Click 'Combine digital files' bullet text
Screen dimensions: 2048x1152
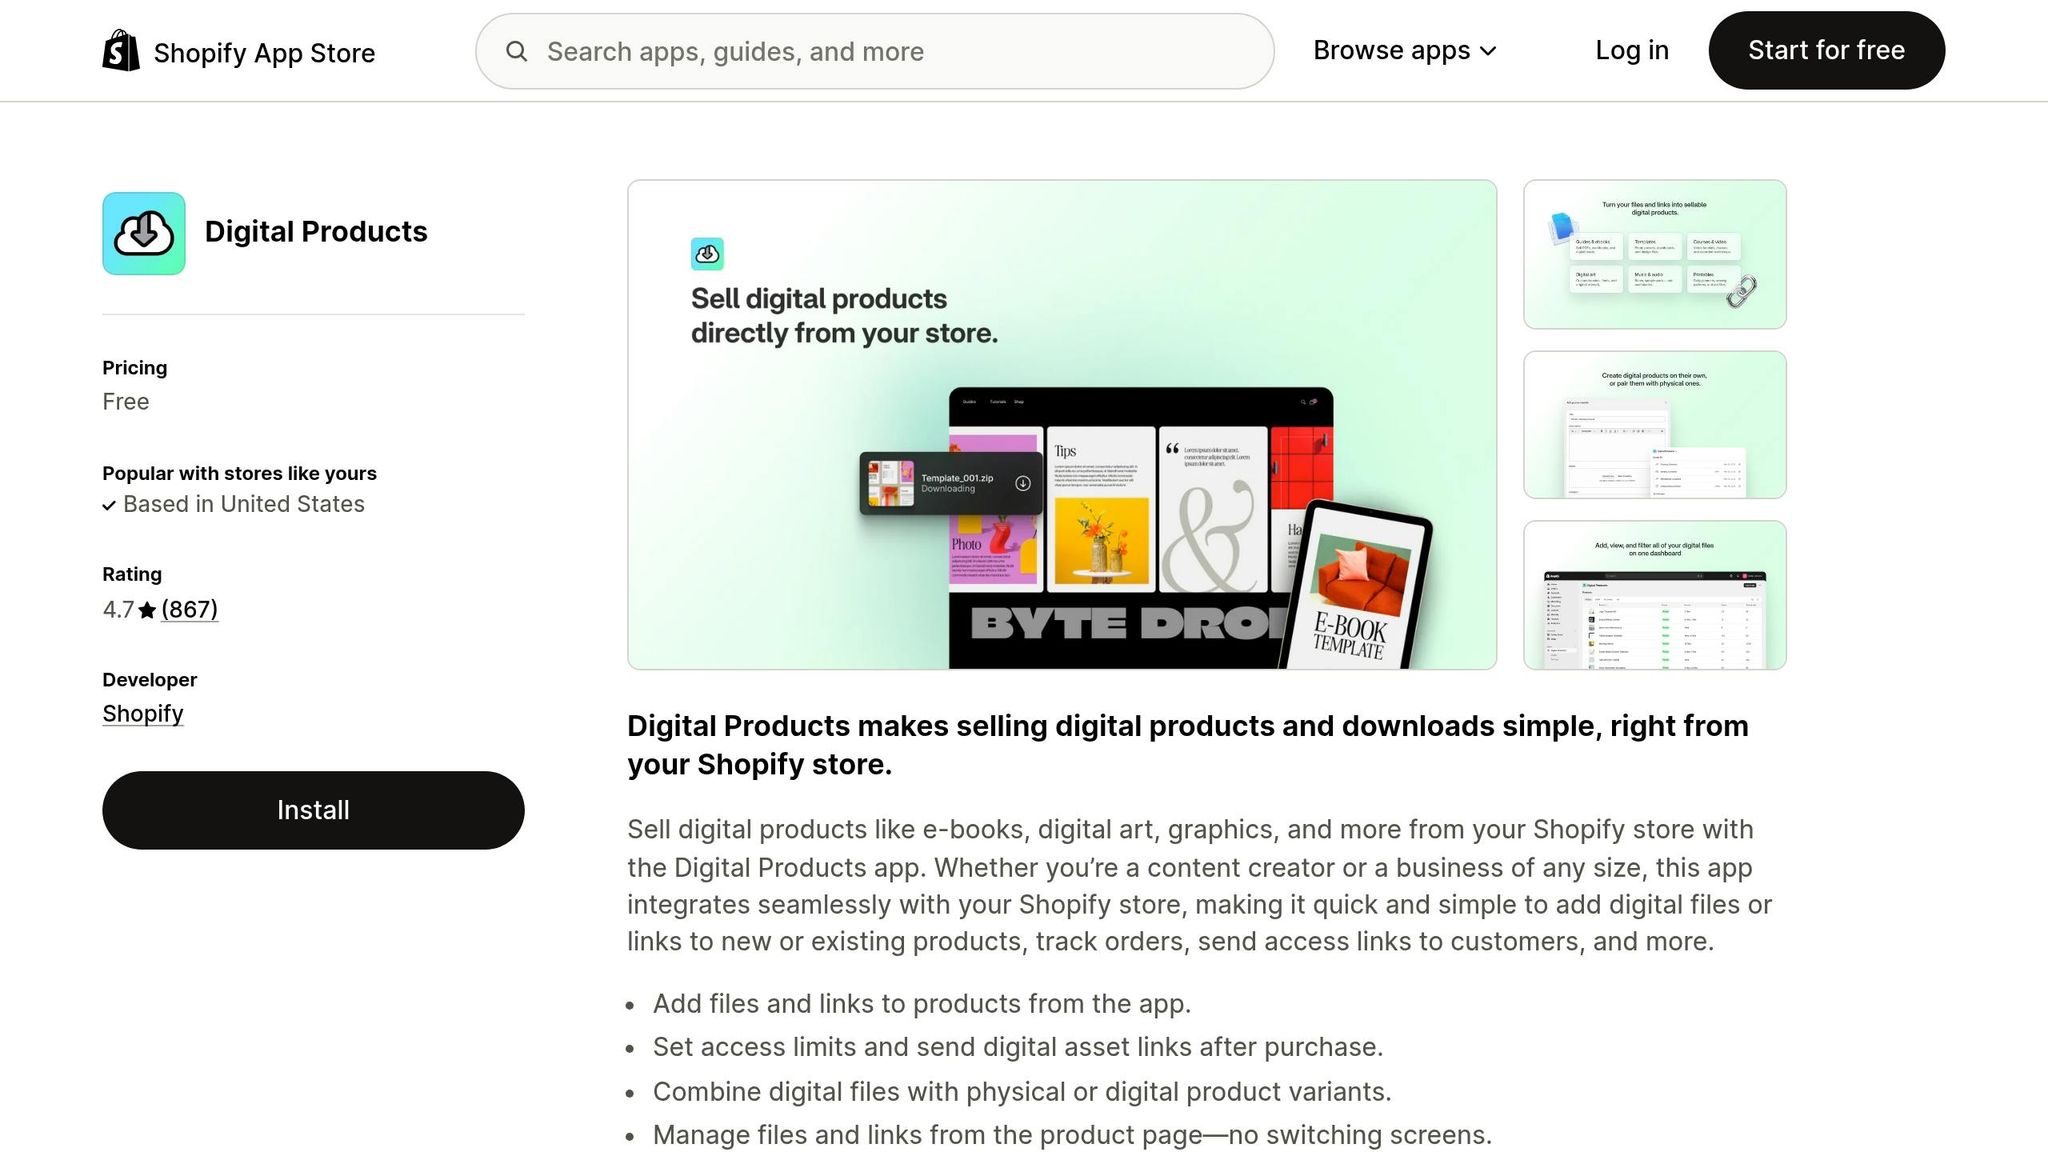point(1022,1092)
